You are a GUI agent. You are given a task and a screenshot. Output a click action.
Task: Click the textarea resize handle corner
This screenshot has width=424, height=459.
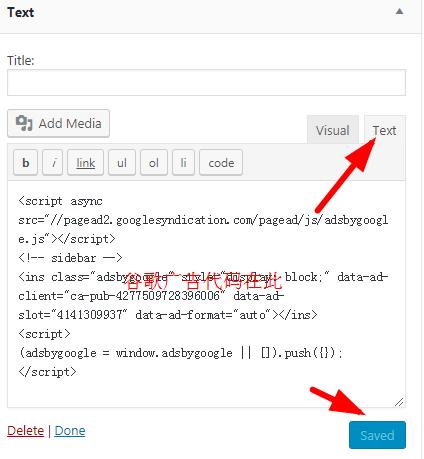[399, 402]
